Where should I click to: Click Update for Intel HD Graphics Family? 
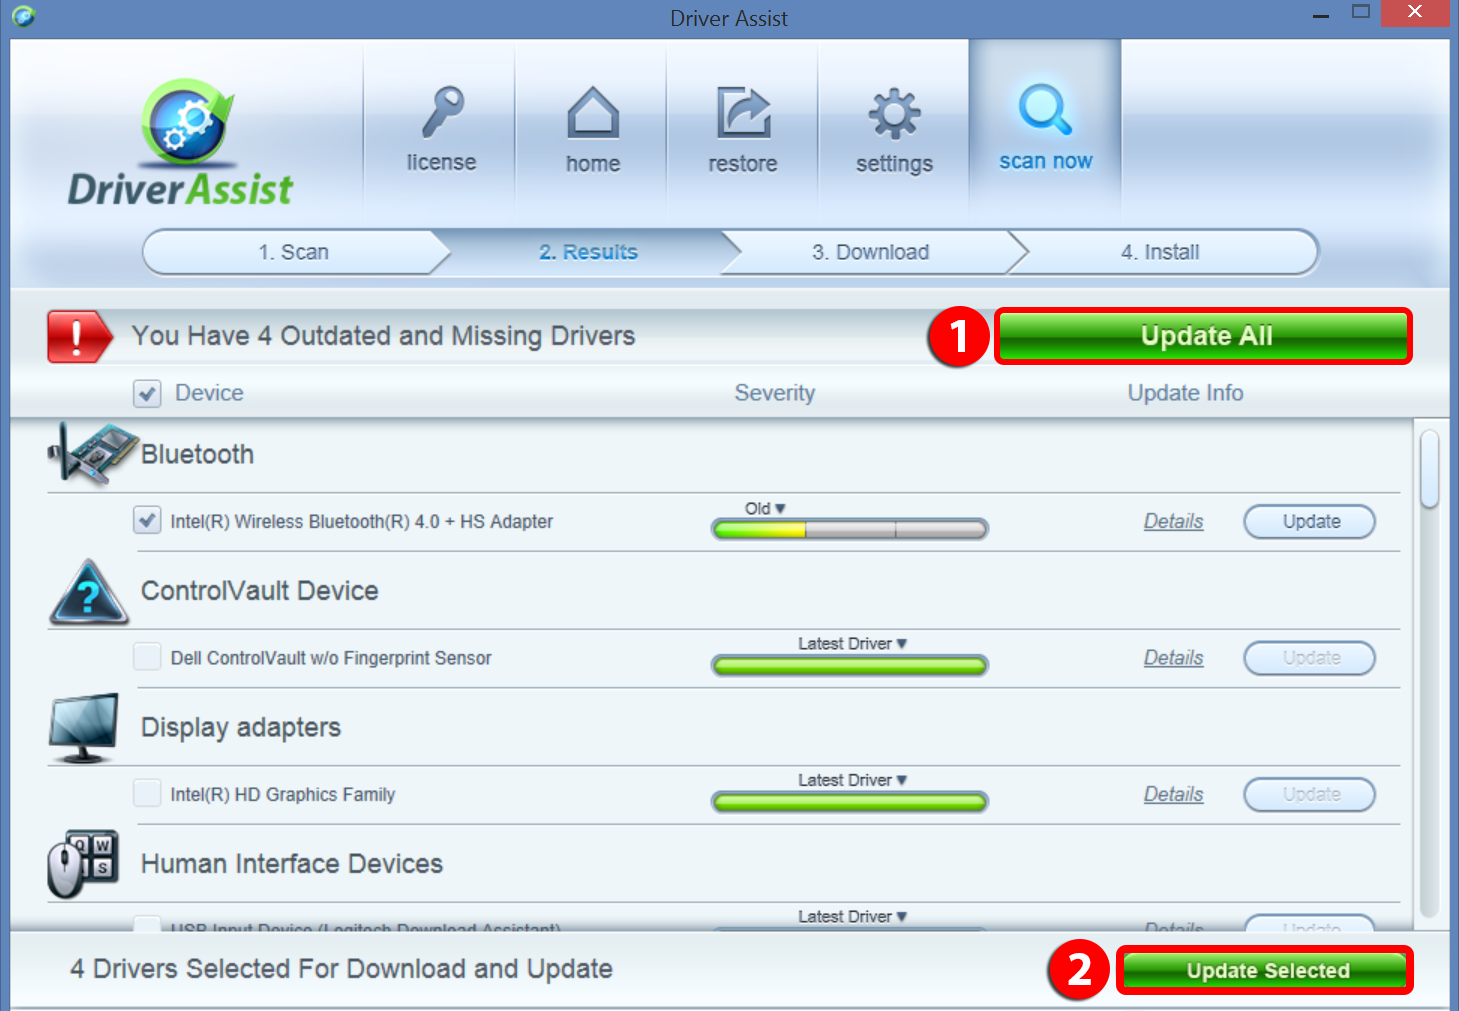[x=1310, y=794]
